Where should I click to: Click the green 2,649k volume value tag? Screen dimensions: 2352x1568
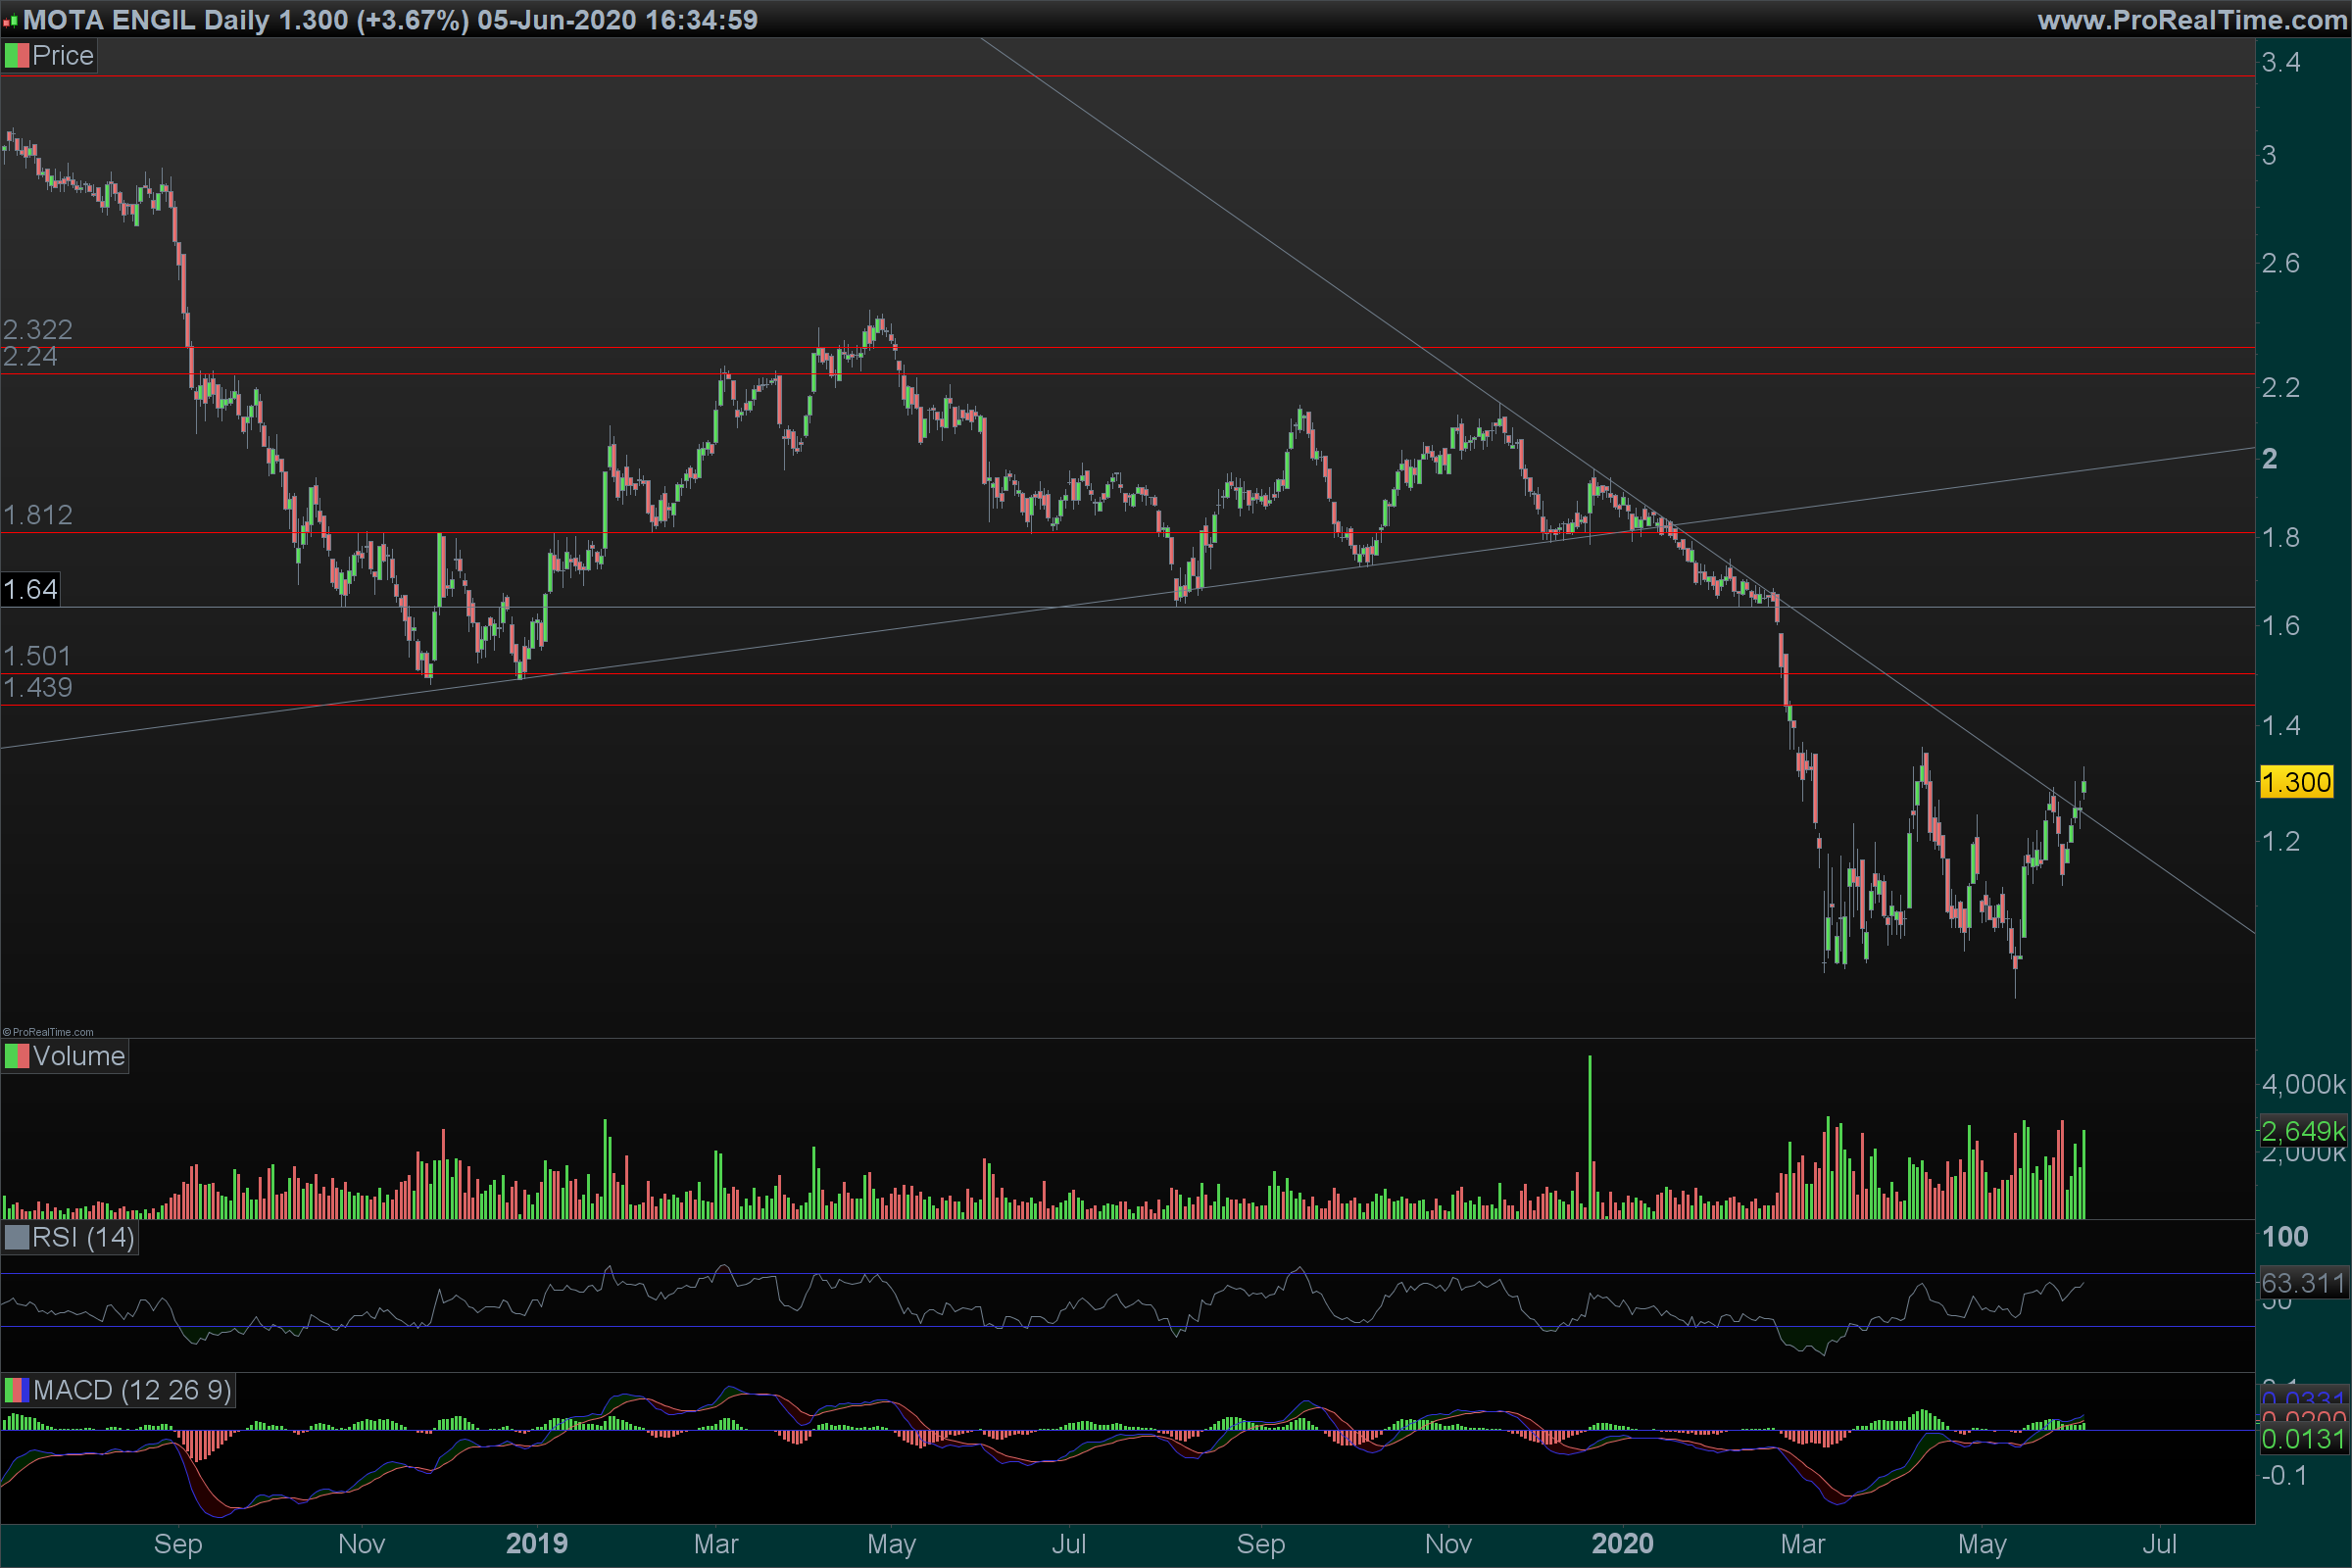(2302, 1131)
